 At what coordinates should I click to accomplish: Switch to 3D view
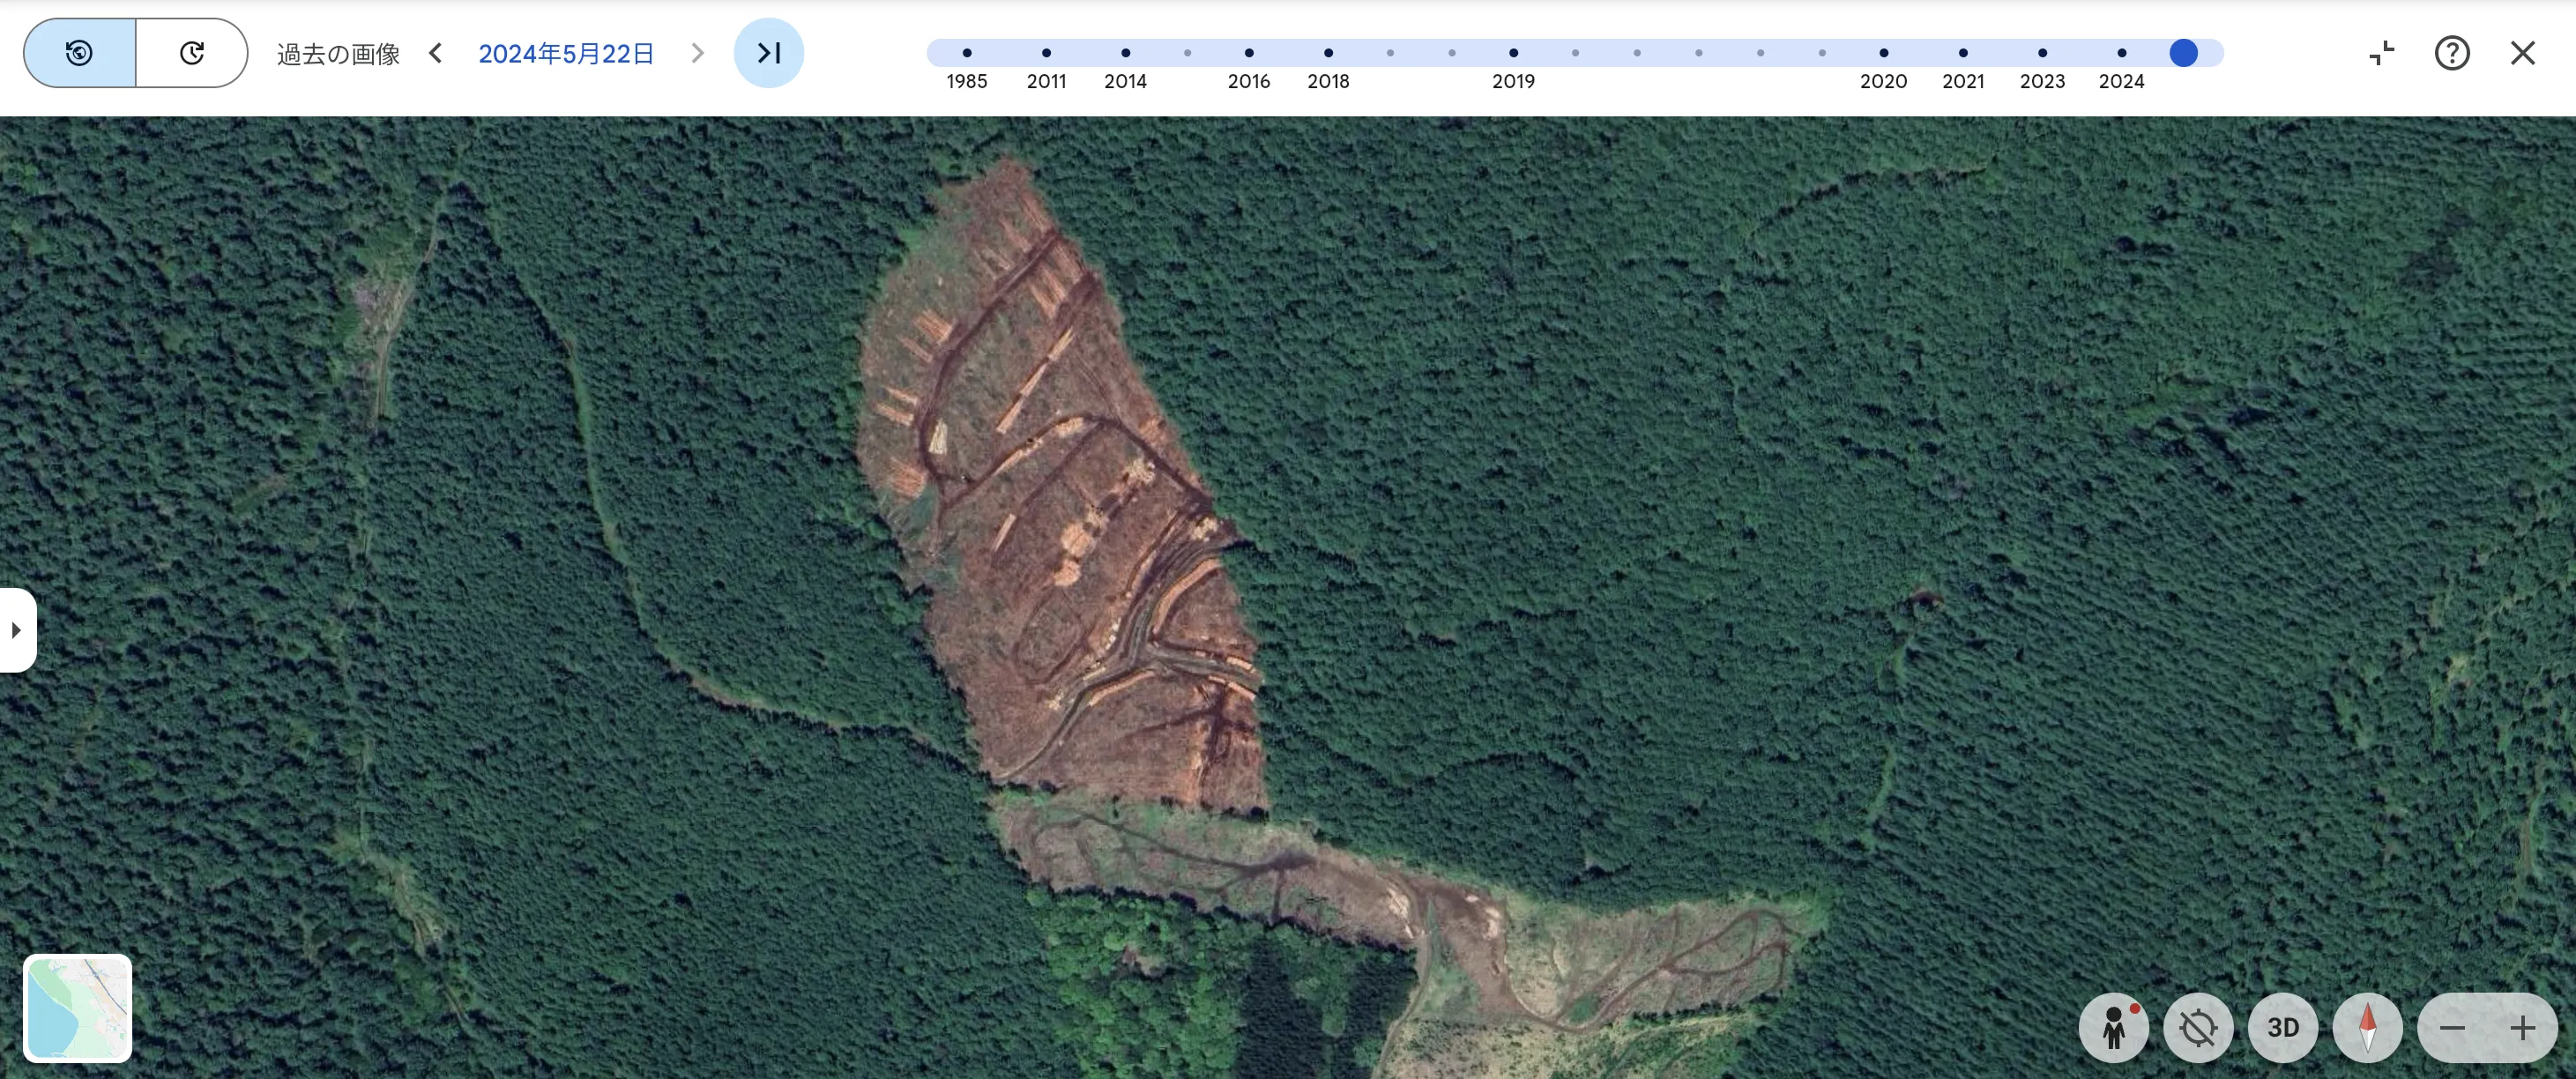pos(2283,1027)
